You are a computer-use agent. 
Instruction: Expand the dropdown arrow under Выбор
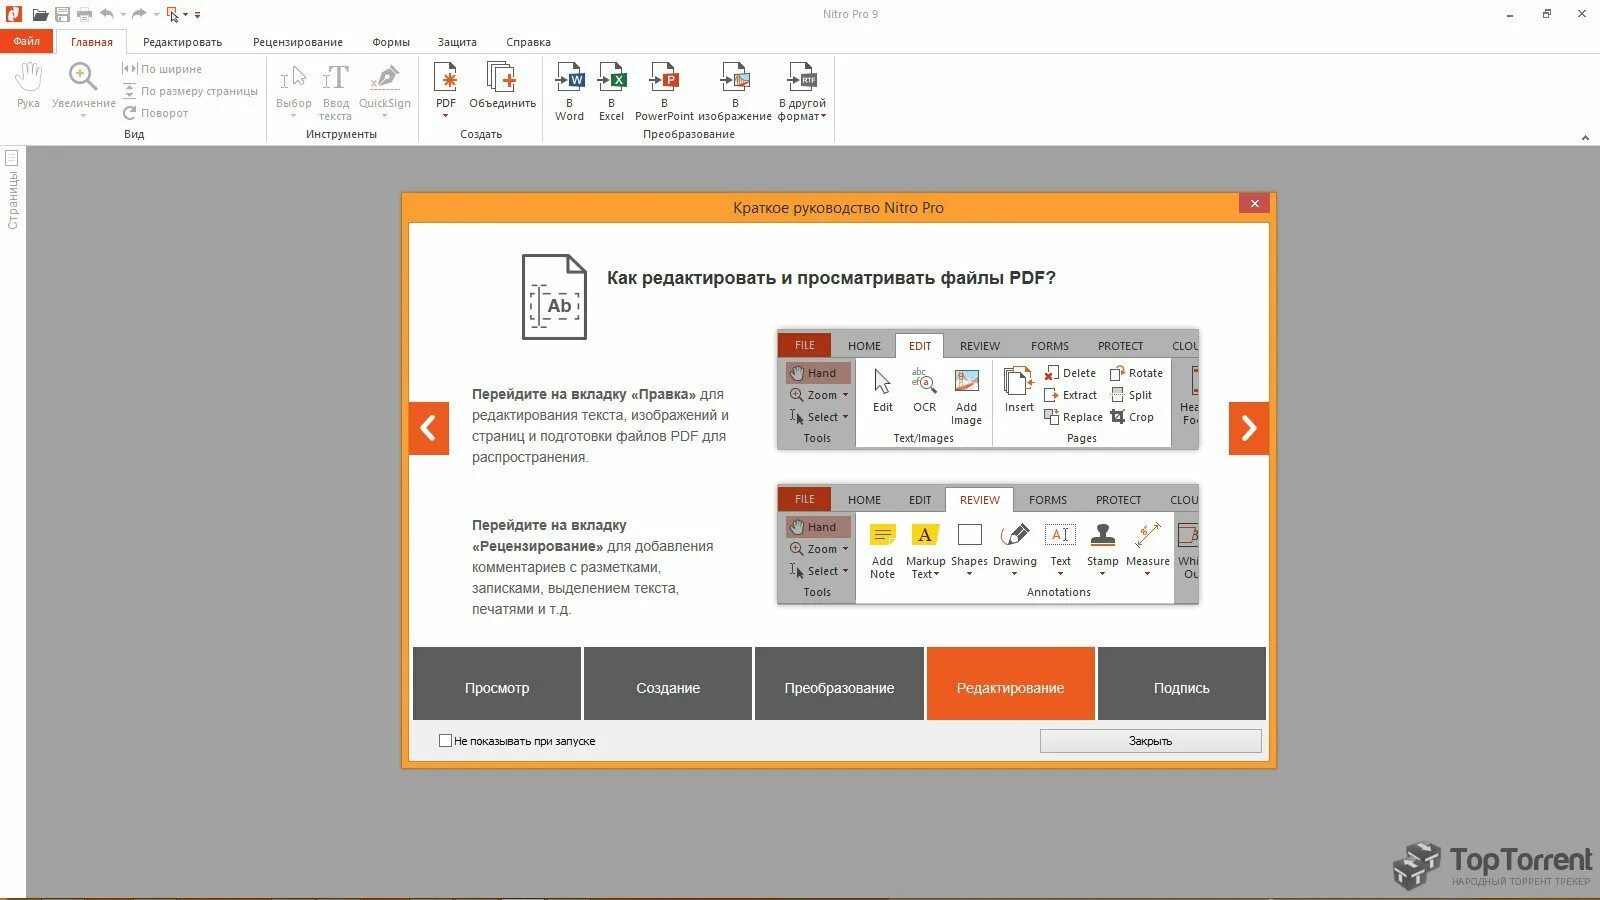(x=294, y=116)
